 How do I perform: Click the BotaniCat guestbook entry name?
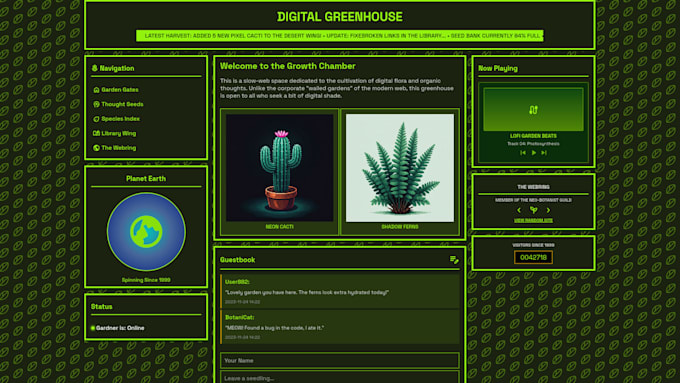pos(239,318)
